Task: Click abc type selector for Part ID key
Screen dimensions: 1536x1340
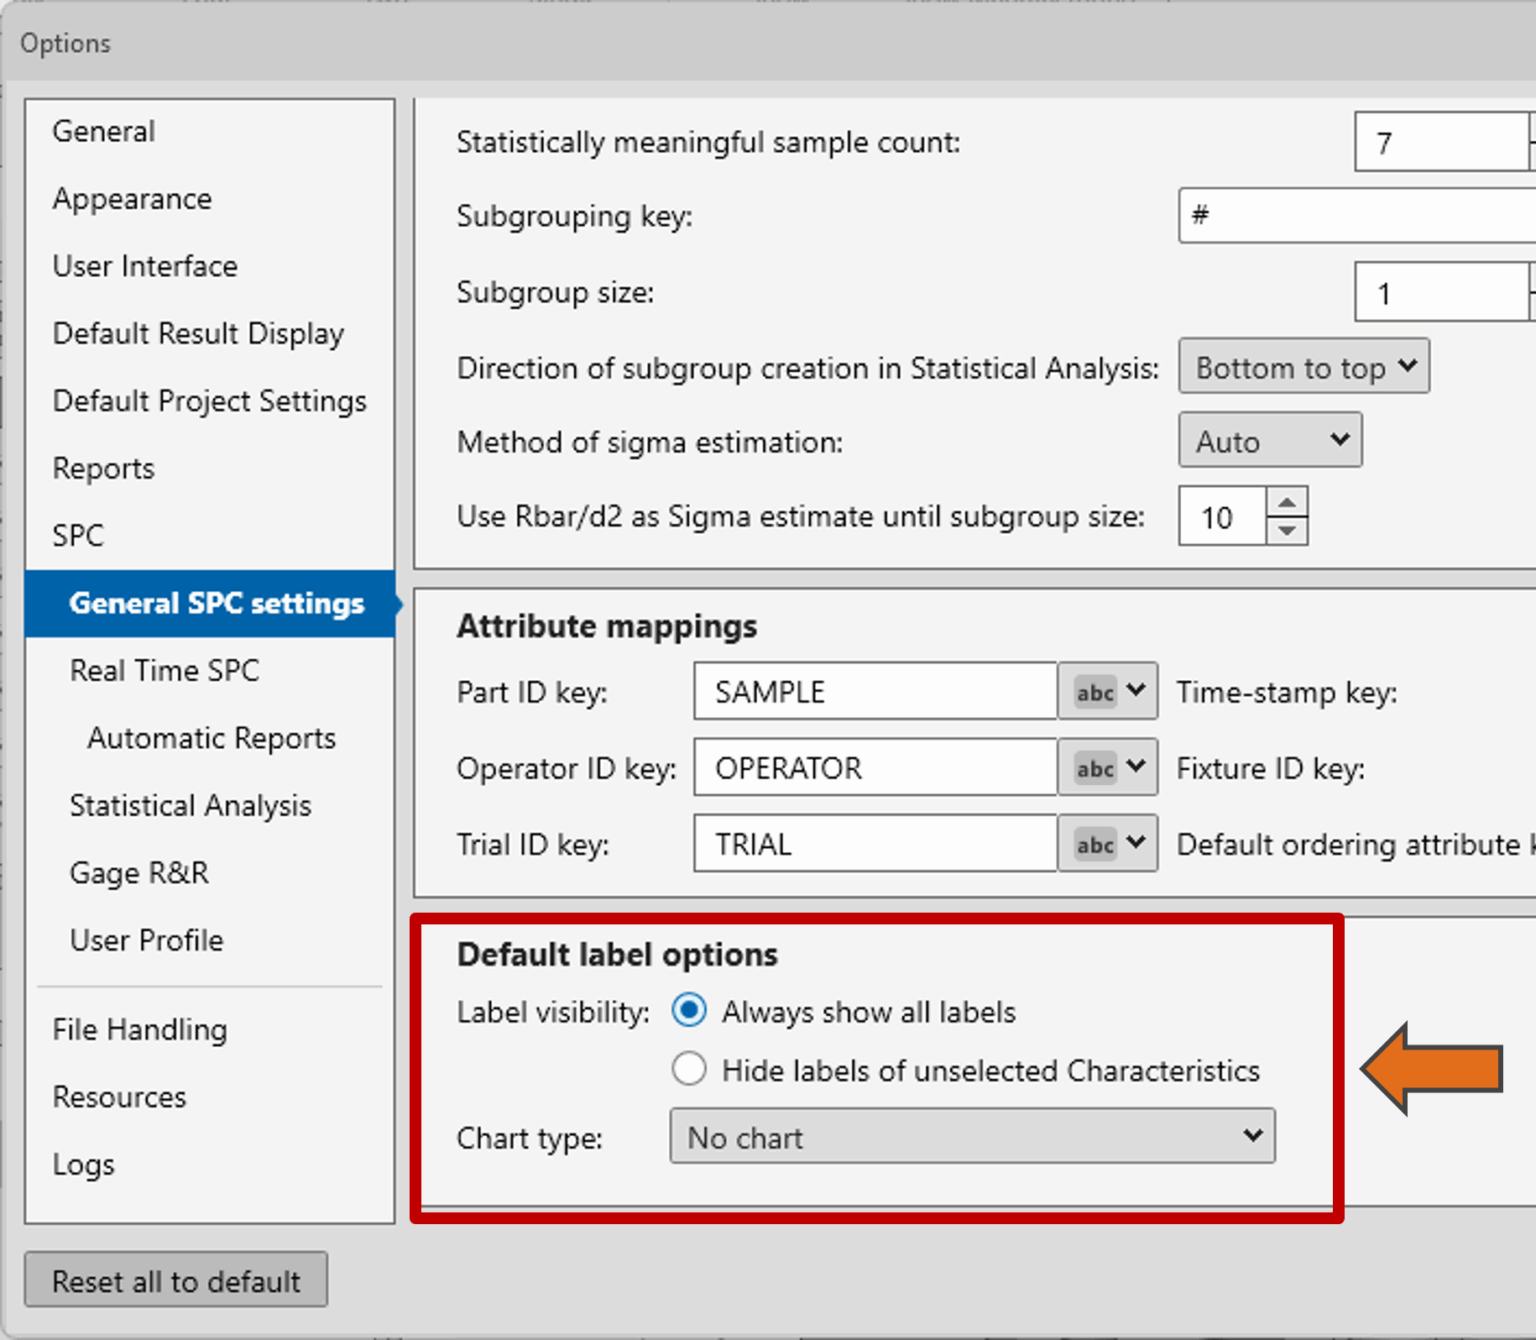Action: [1108, 691]
